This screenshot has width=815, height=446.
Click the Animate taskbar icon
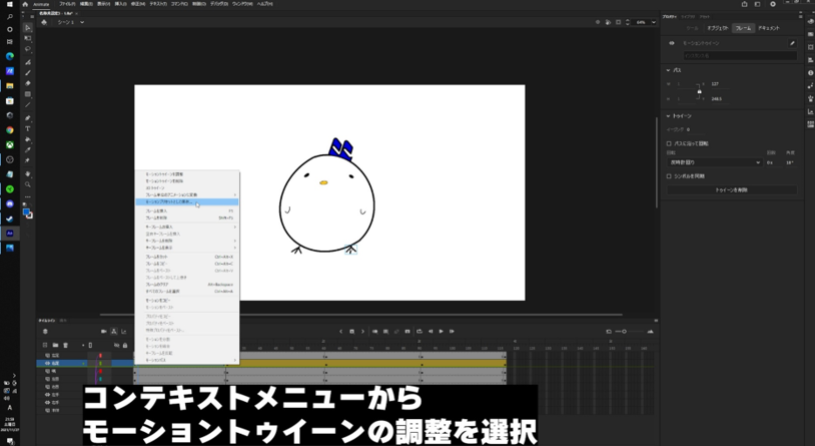[9, 233]
